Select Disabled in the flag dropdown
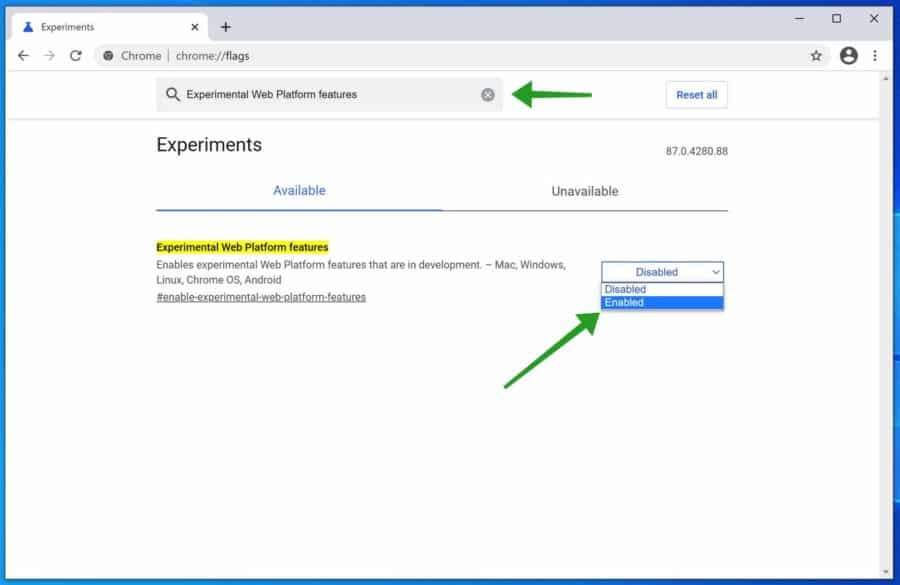Viewport: 900px width, 585px height. [624, 288]
